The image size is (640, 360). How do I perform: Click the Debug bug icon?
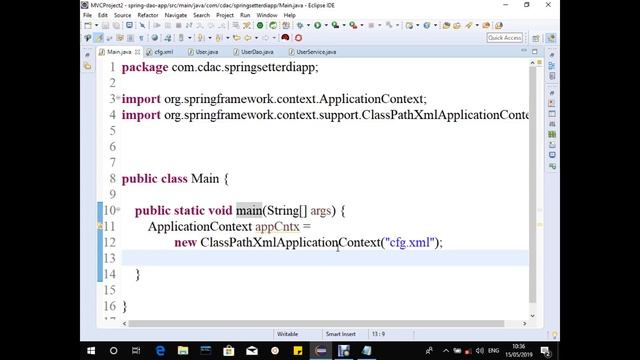coord(300,25)
